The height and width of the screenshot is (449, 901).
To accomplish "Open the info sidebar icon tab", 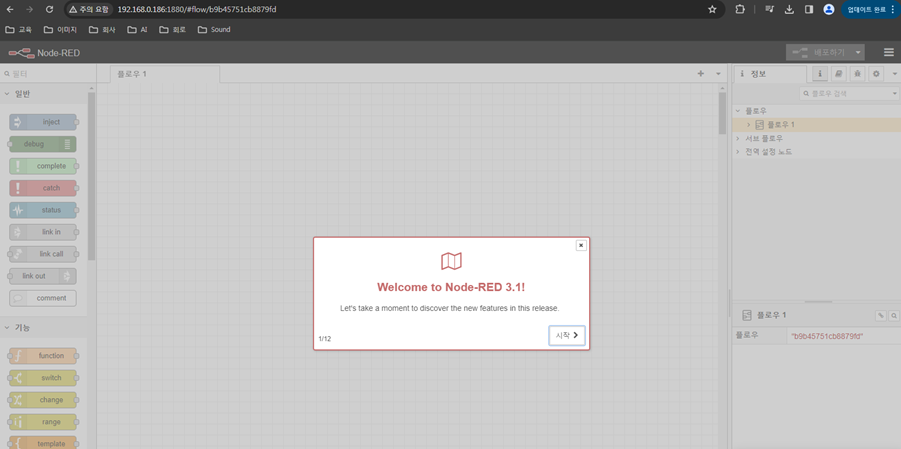I will 820,74.
